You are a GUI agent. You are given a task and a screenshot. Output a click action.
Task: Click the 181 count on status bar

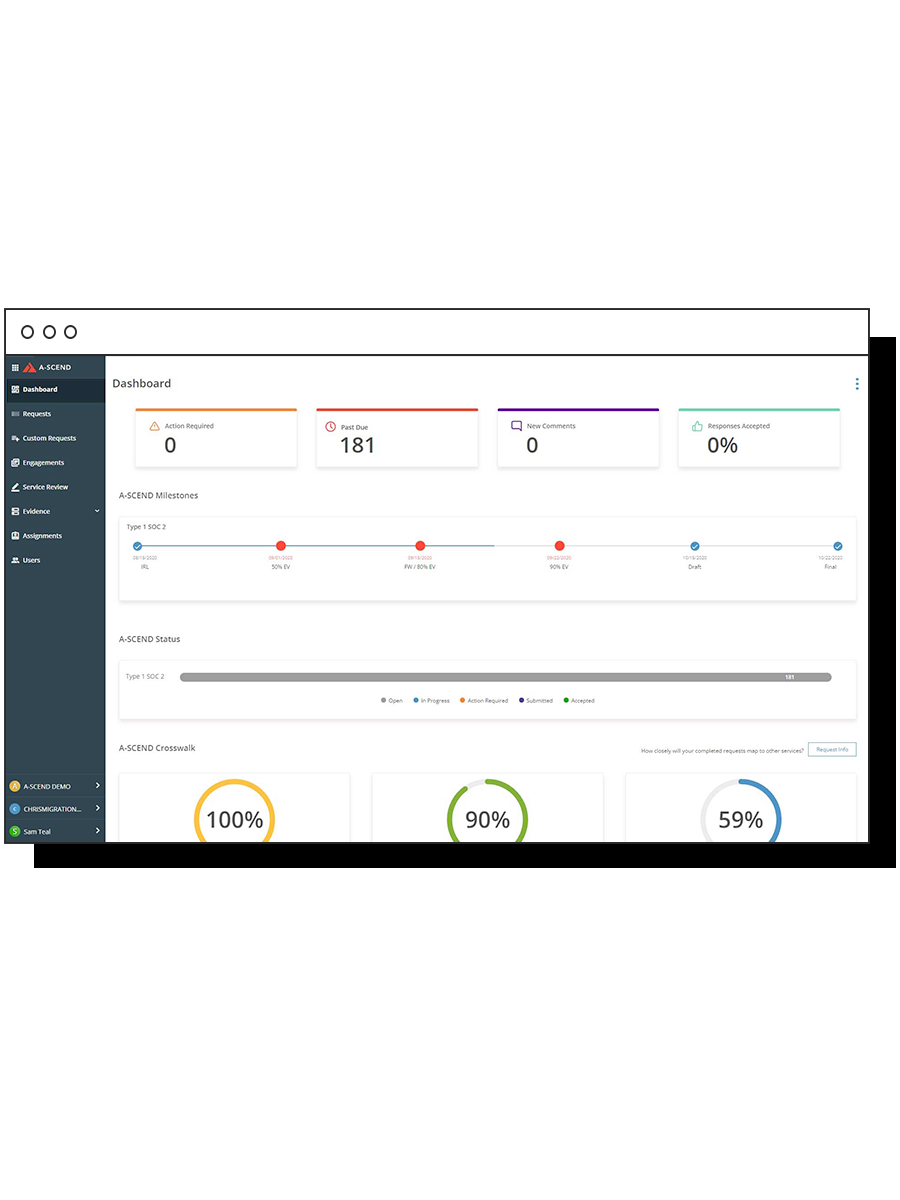point(789,677)
